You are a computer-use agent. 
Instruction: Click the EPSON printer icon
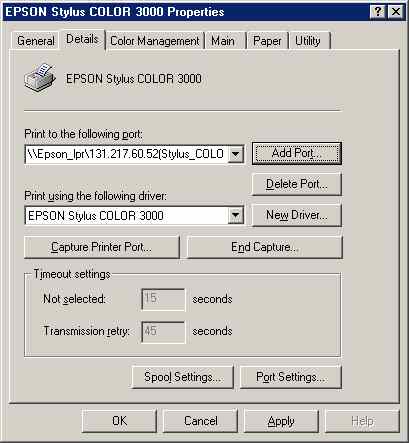(39, 78)
